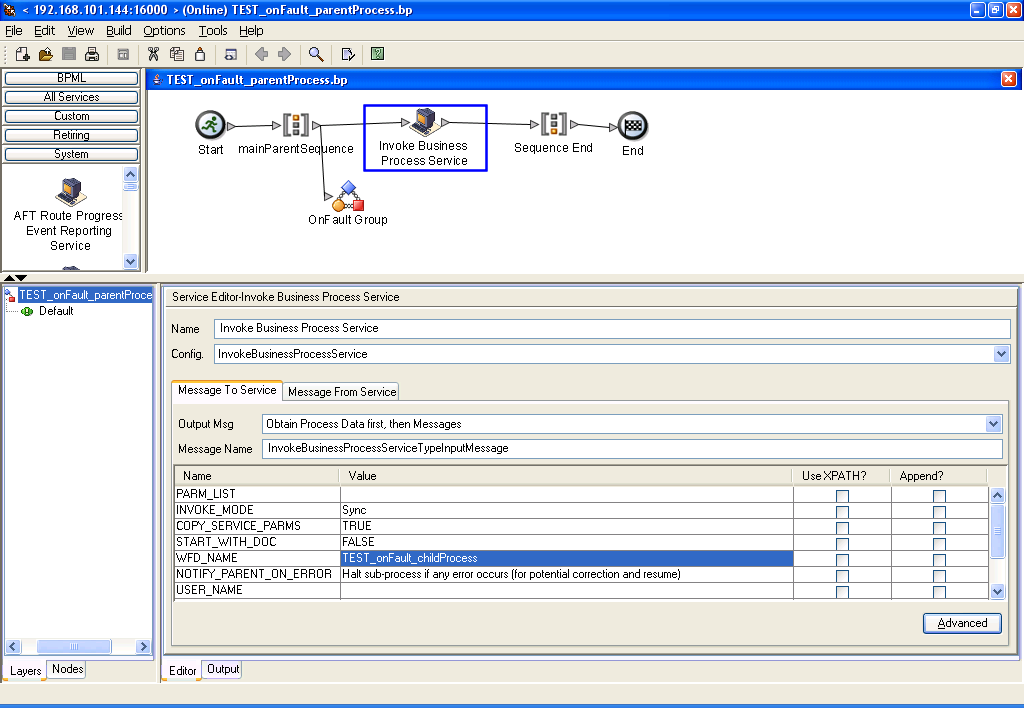The width and height of the screenshot is (1024, 708).
Task: Click the New business process toolbar icon
Action: pos(23,54)
